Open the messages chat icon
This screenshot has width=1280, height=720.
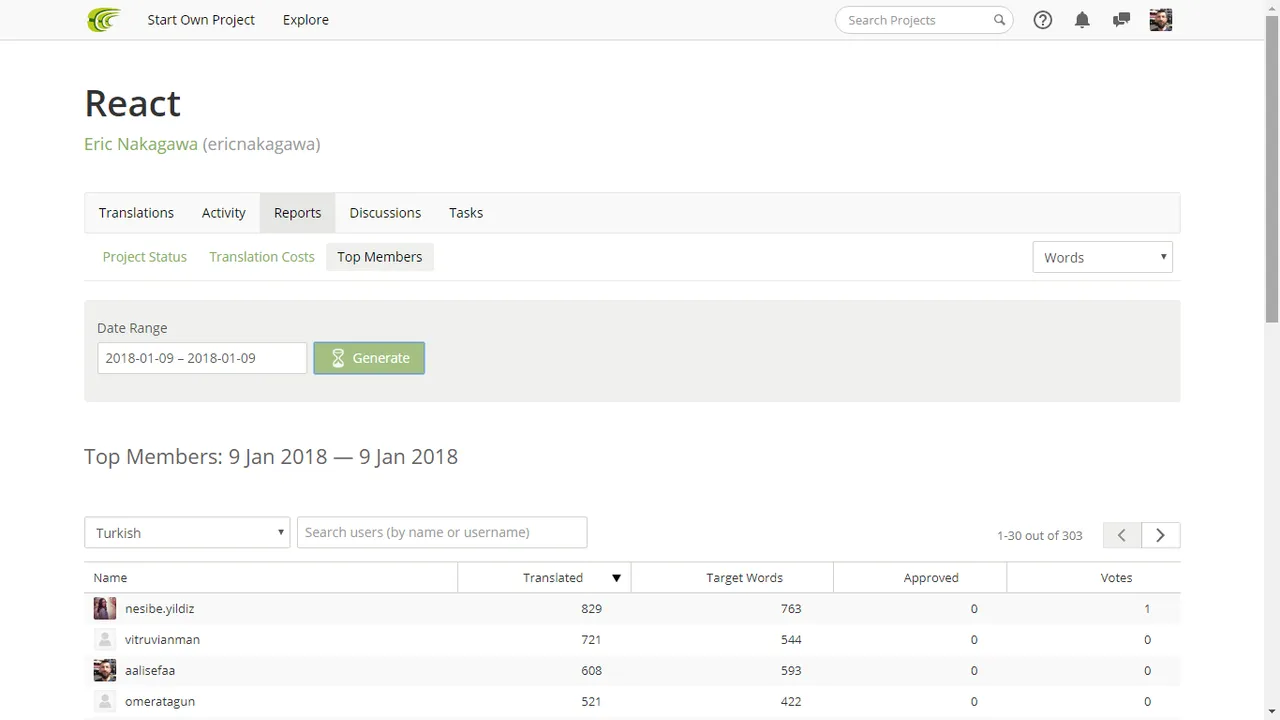pos(1121,20)
